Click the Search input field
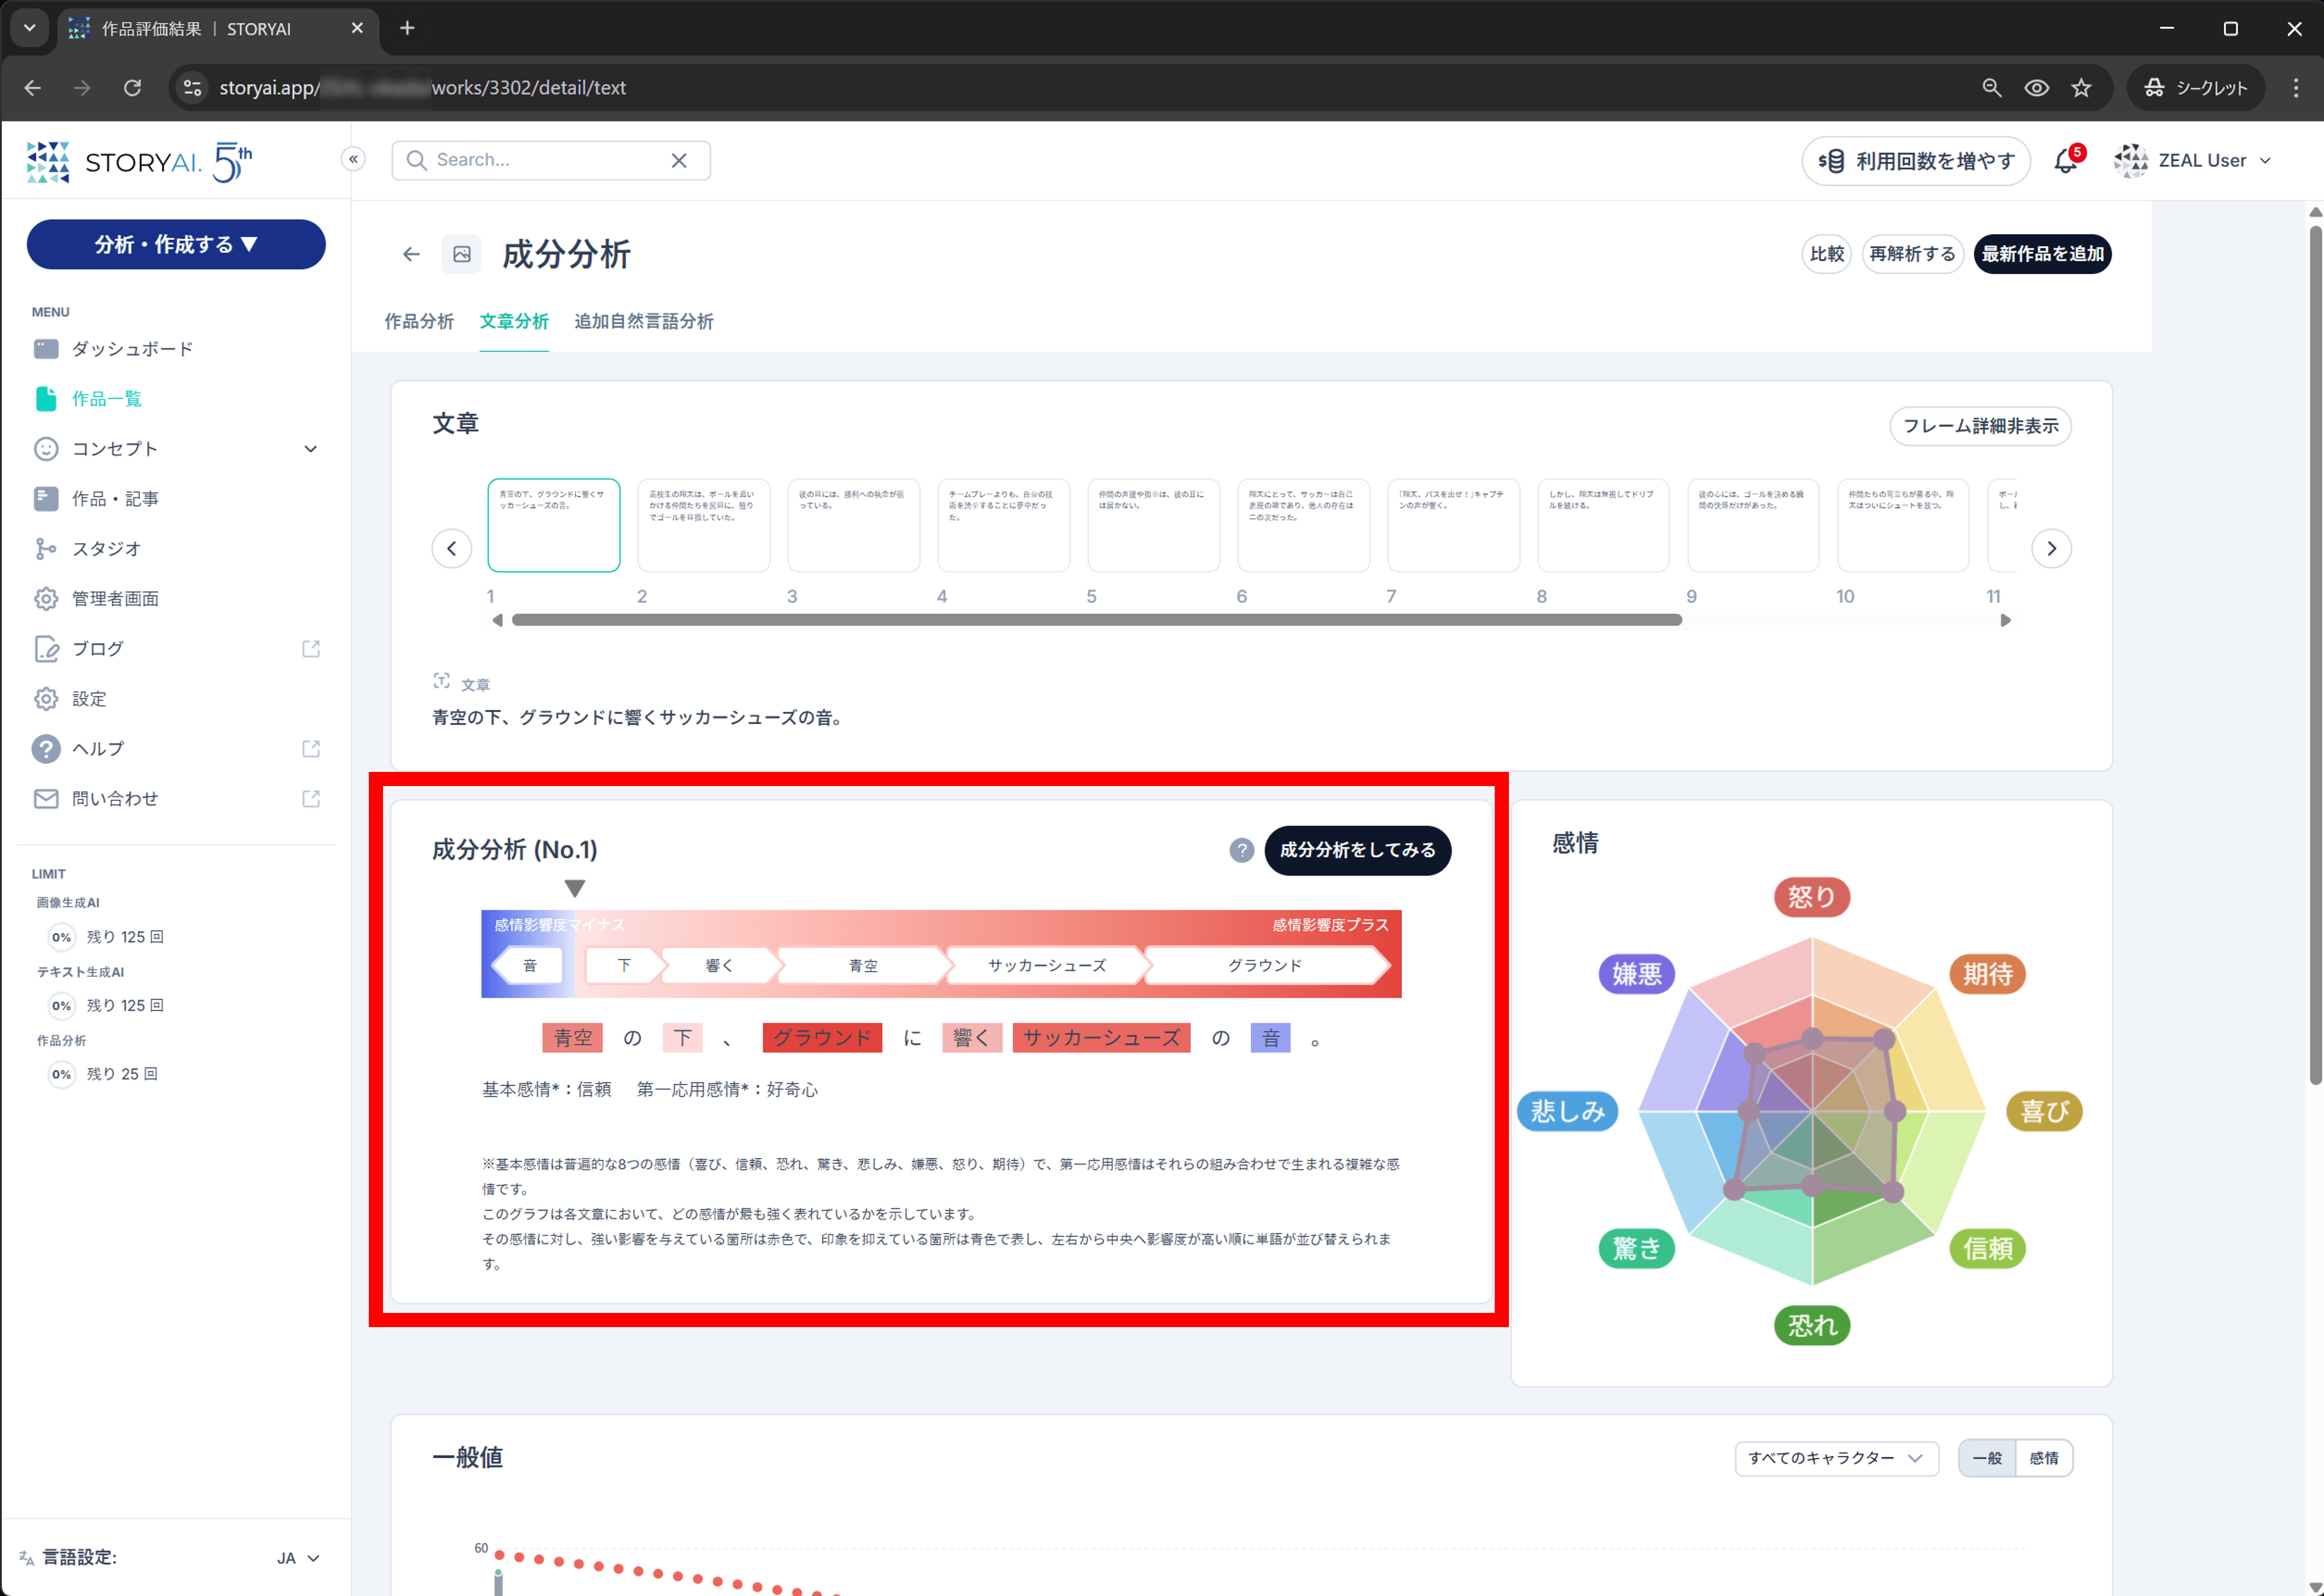 (x=550, y=160)
